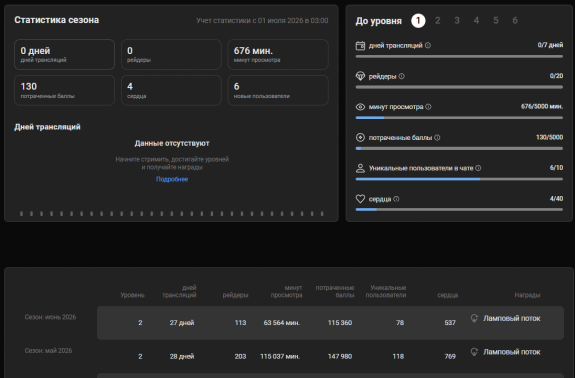Screen dimensions: 575x378
Task: Select level 1 tab
Action: pos(418,21)
